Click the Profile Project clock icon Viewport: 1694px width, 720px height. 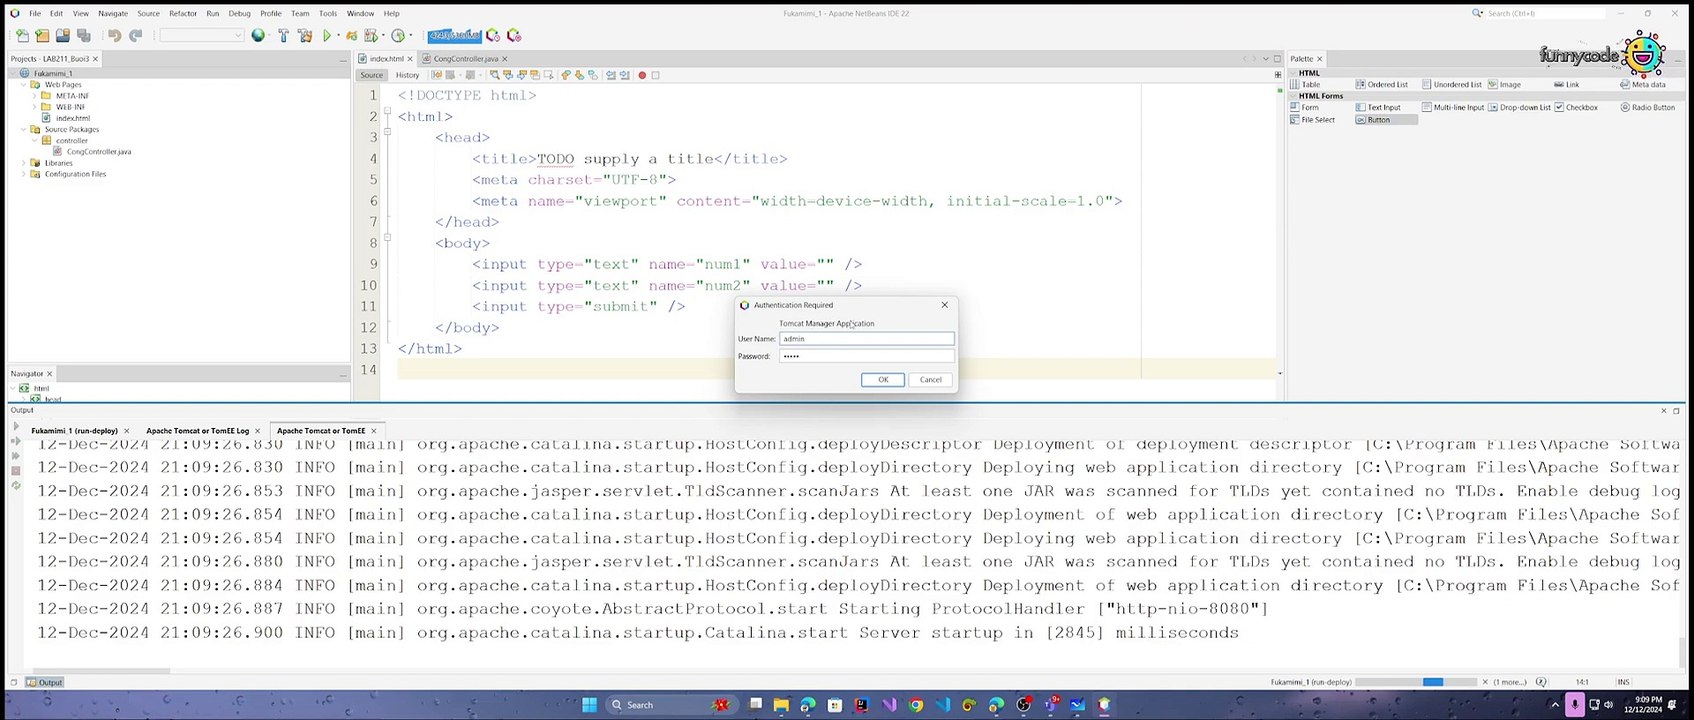[398, 36]
